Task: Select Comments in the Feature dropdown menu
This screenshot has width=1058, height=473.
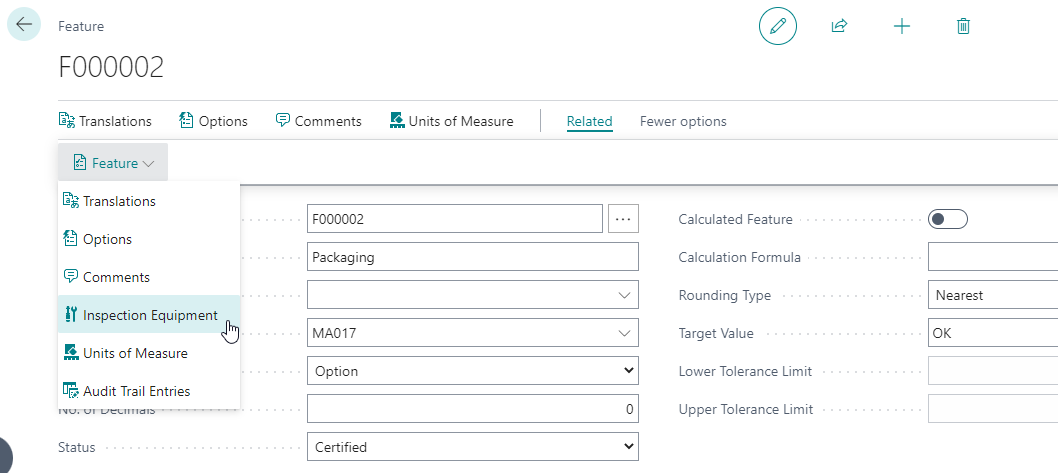Action: point(148,277)
